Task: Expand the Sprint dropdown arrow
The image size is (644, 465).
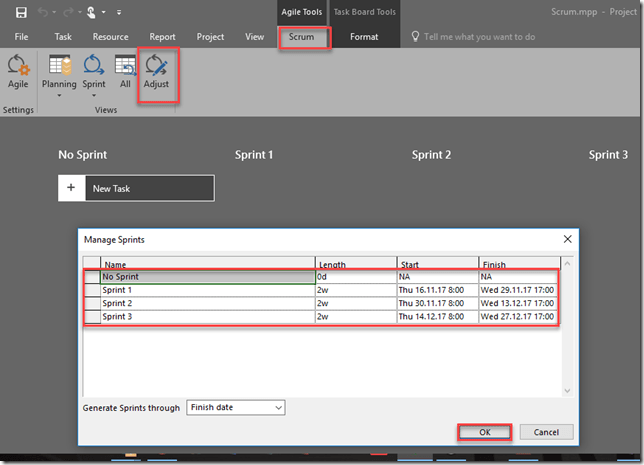Action: 93,97
